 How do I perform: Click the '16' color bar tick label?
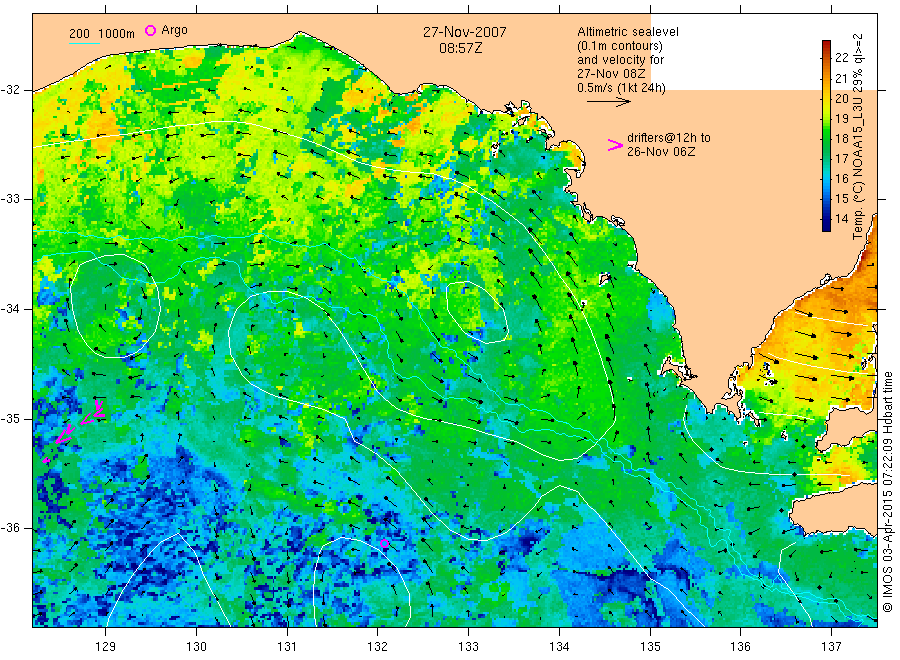click(841, 178)
